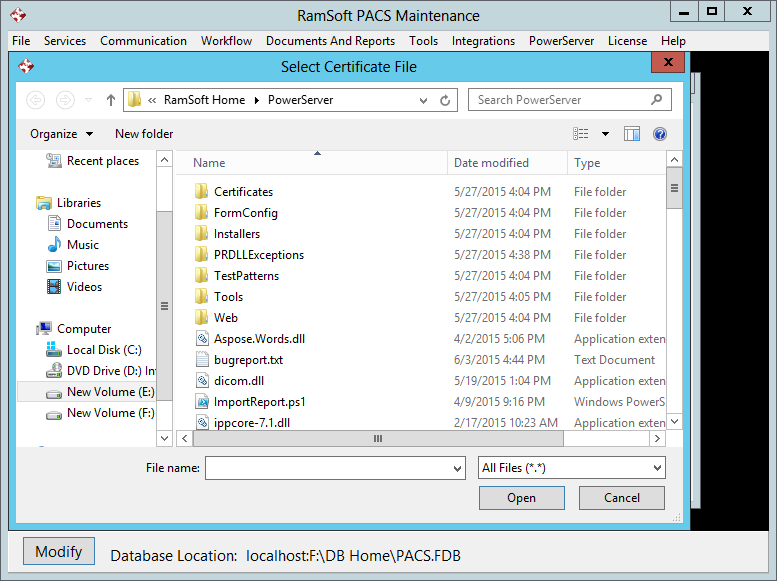Toggle the preview pane icon
777x581 pixels.
pyautogui.click(x=632, y=134)
